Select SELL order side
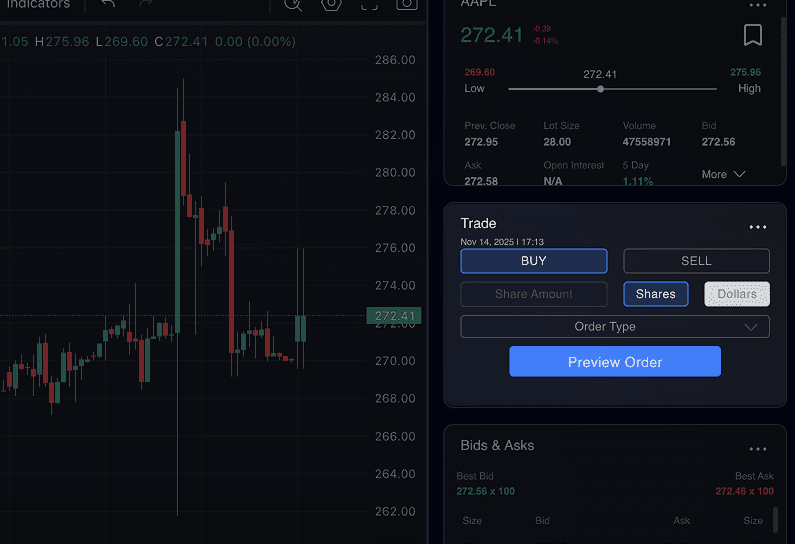Image resolution: width=795 pixels, height=544 pixels. pyautogui.click(x=696, y=261)
